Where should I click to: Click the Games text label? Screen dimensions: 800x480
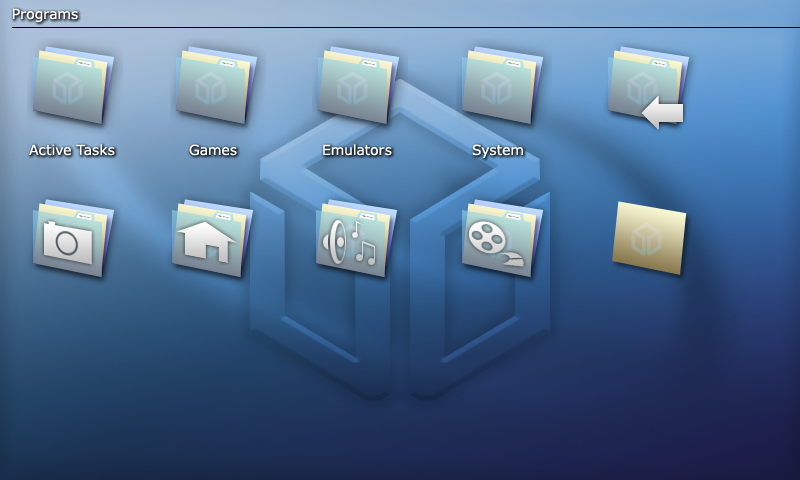click(x=213, y=150)
